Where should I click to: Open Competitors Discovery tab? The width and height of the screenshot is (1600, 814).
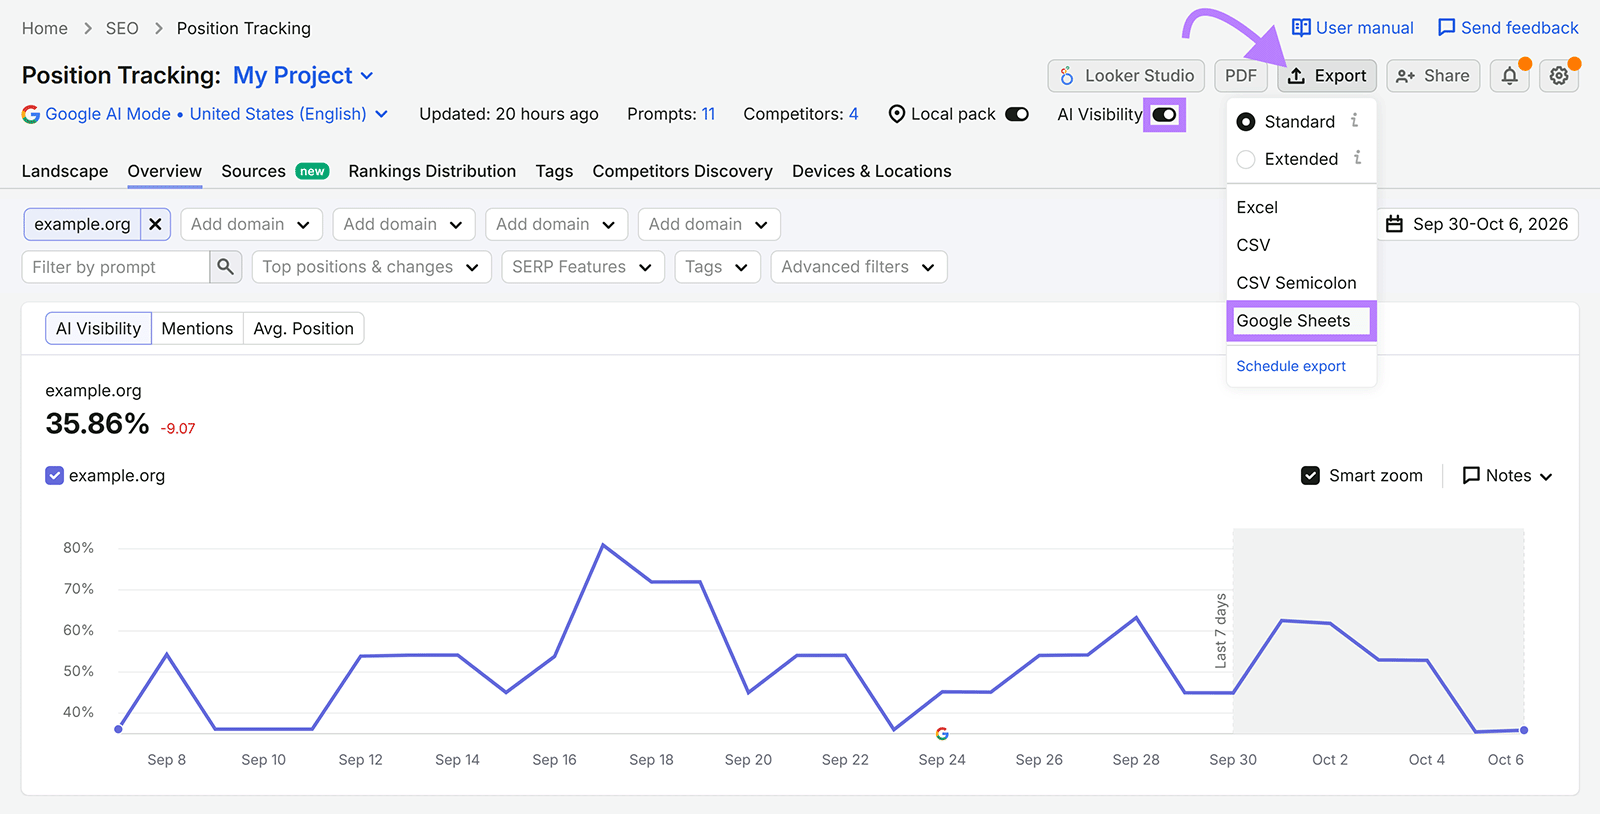coord(683,171)
